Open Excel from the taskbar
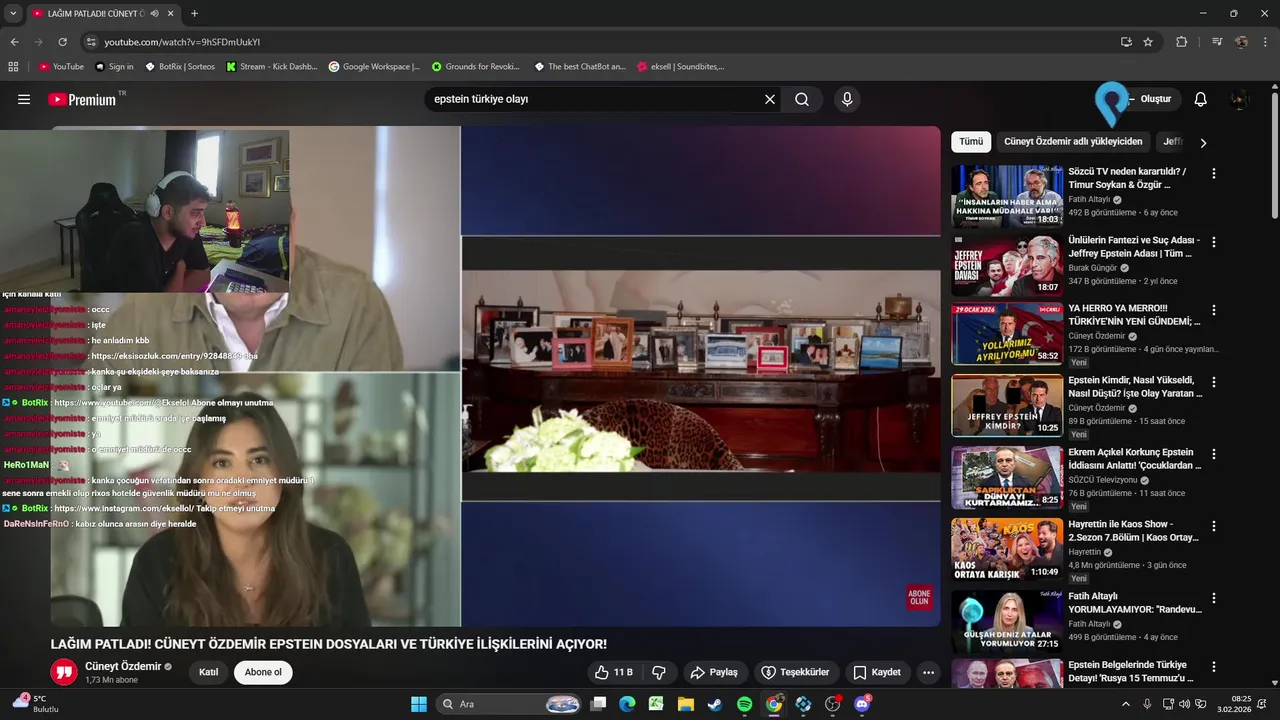Viewport: 1280px width, 720px height. pyautogui.click(x=656, y=704)
